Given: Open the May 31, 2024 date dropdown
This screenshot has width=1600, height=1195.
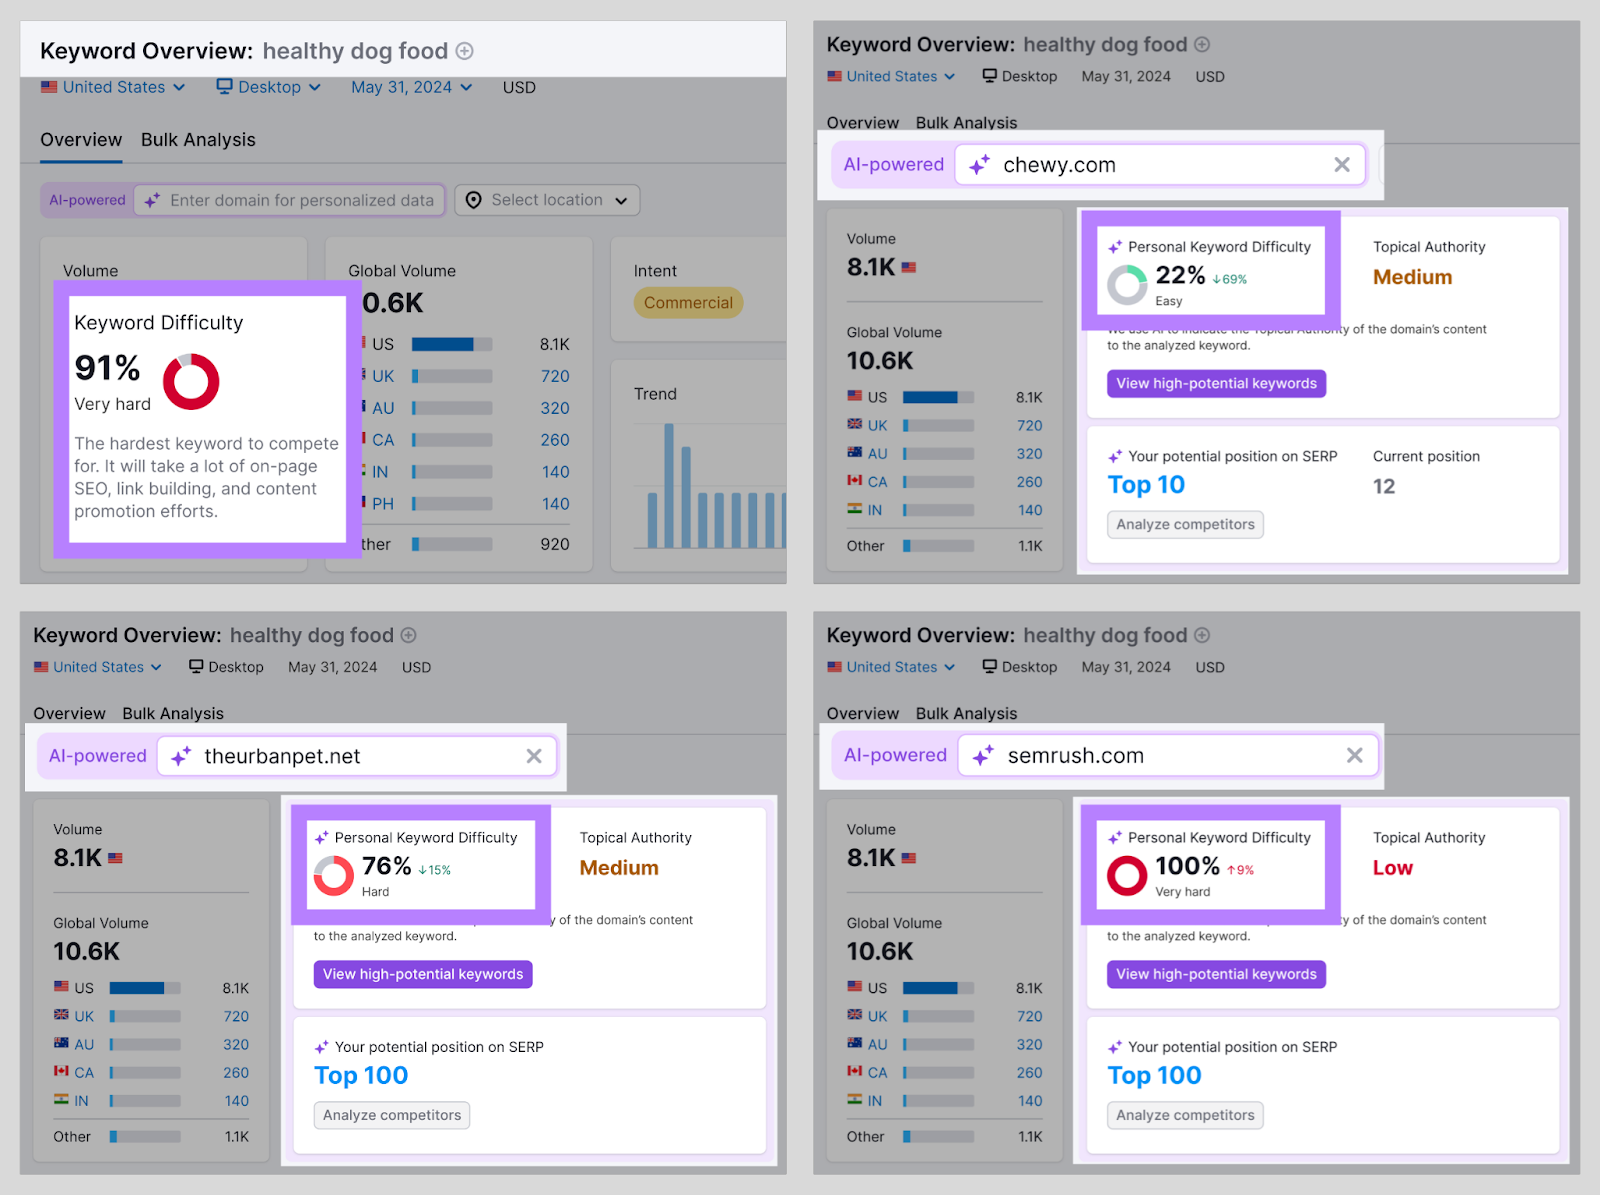Looking at the screenshot, I should click(411, 87).
